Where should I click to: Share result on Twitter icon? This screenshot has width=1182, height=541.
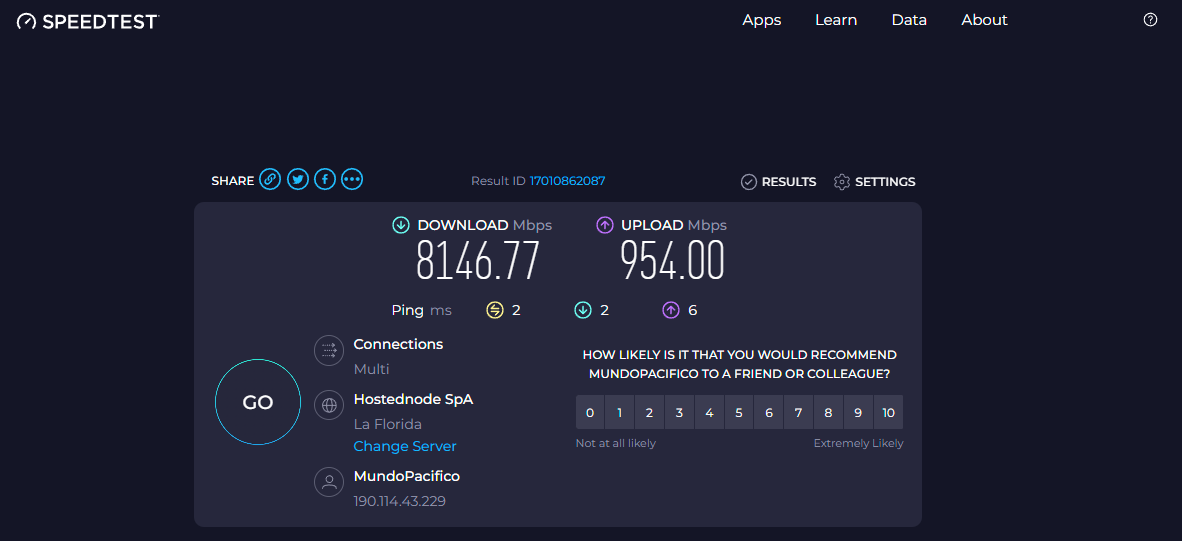pyautogui.click(x=297, y=180)
